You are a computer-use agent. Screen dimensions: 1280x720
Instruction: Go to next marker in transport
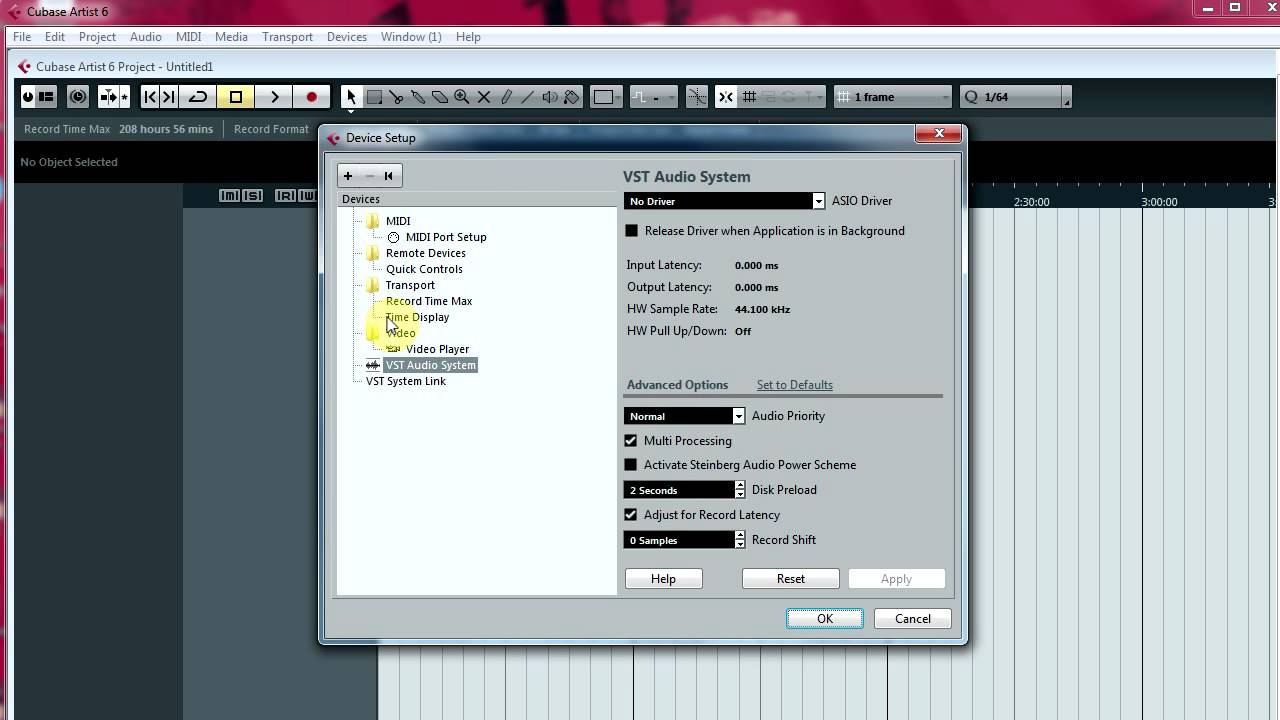tap(168, 97)
